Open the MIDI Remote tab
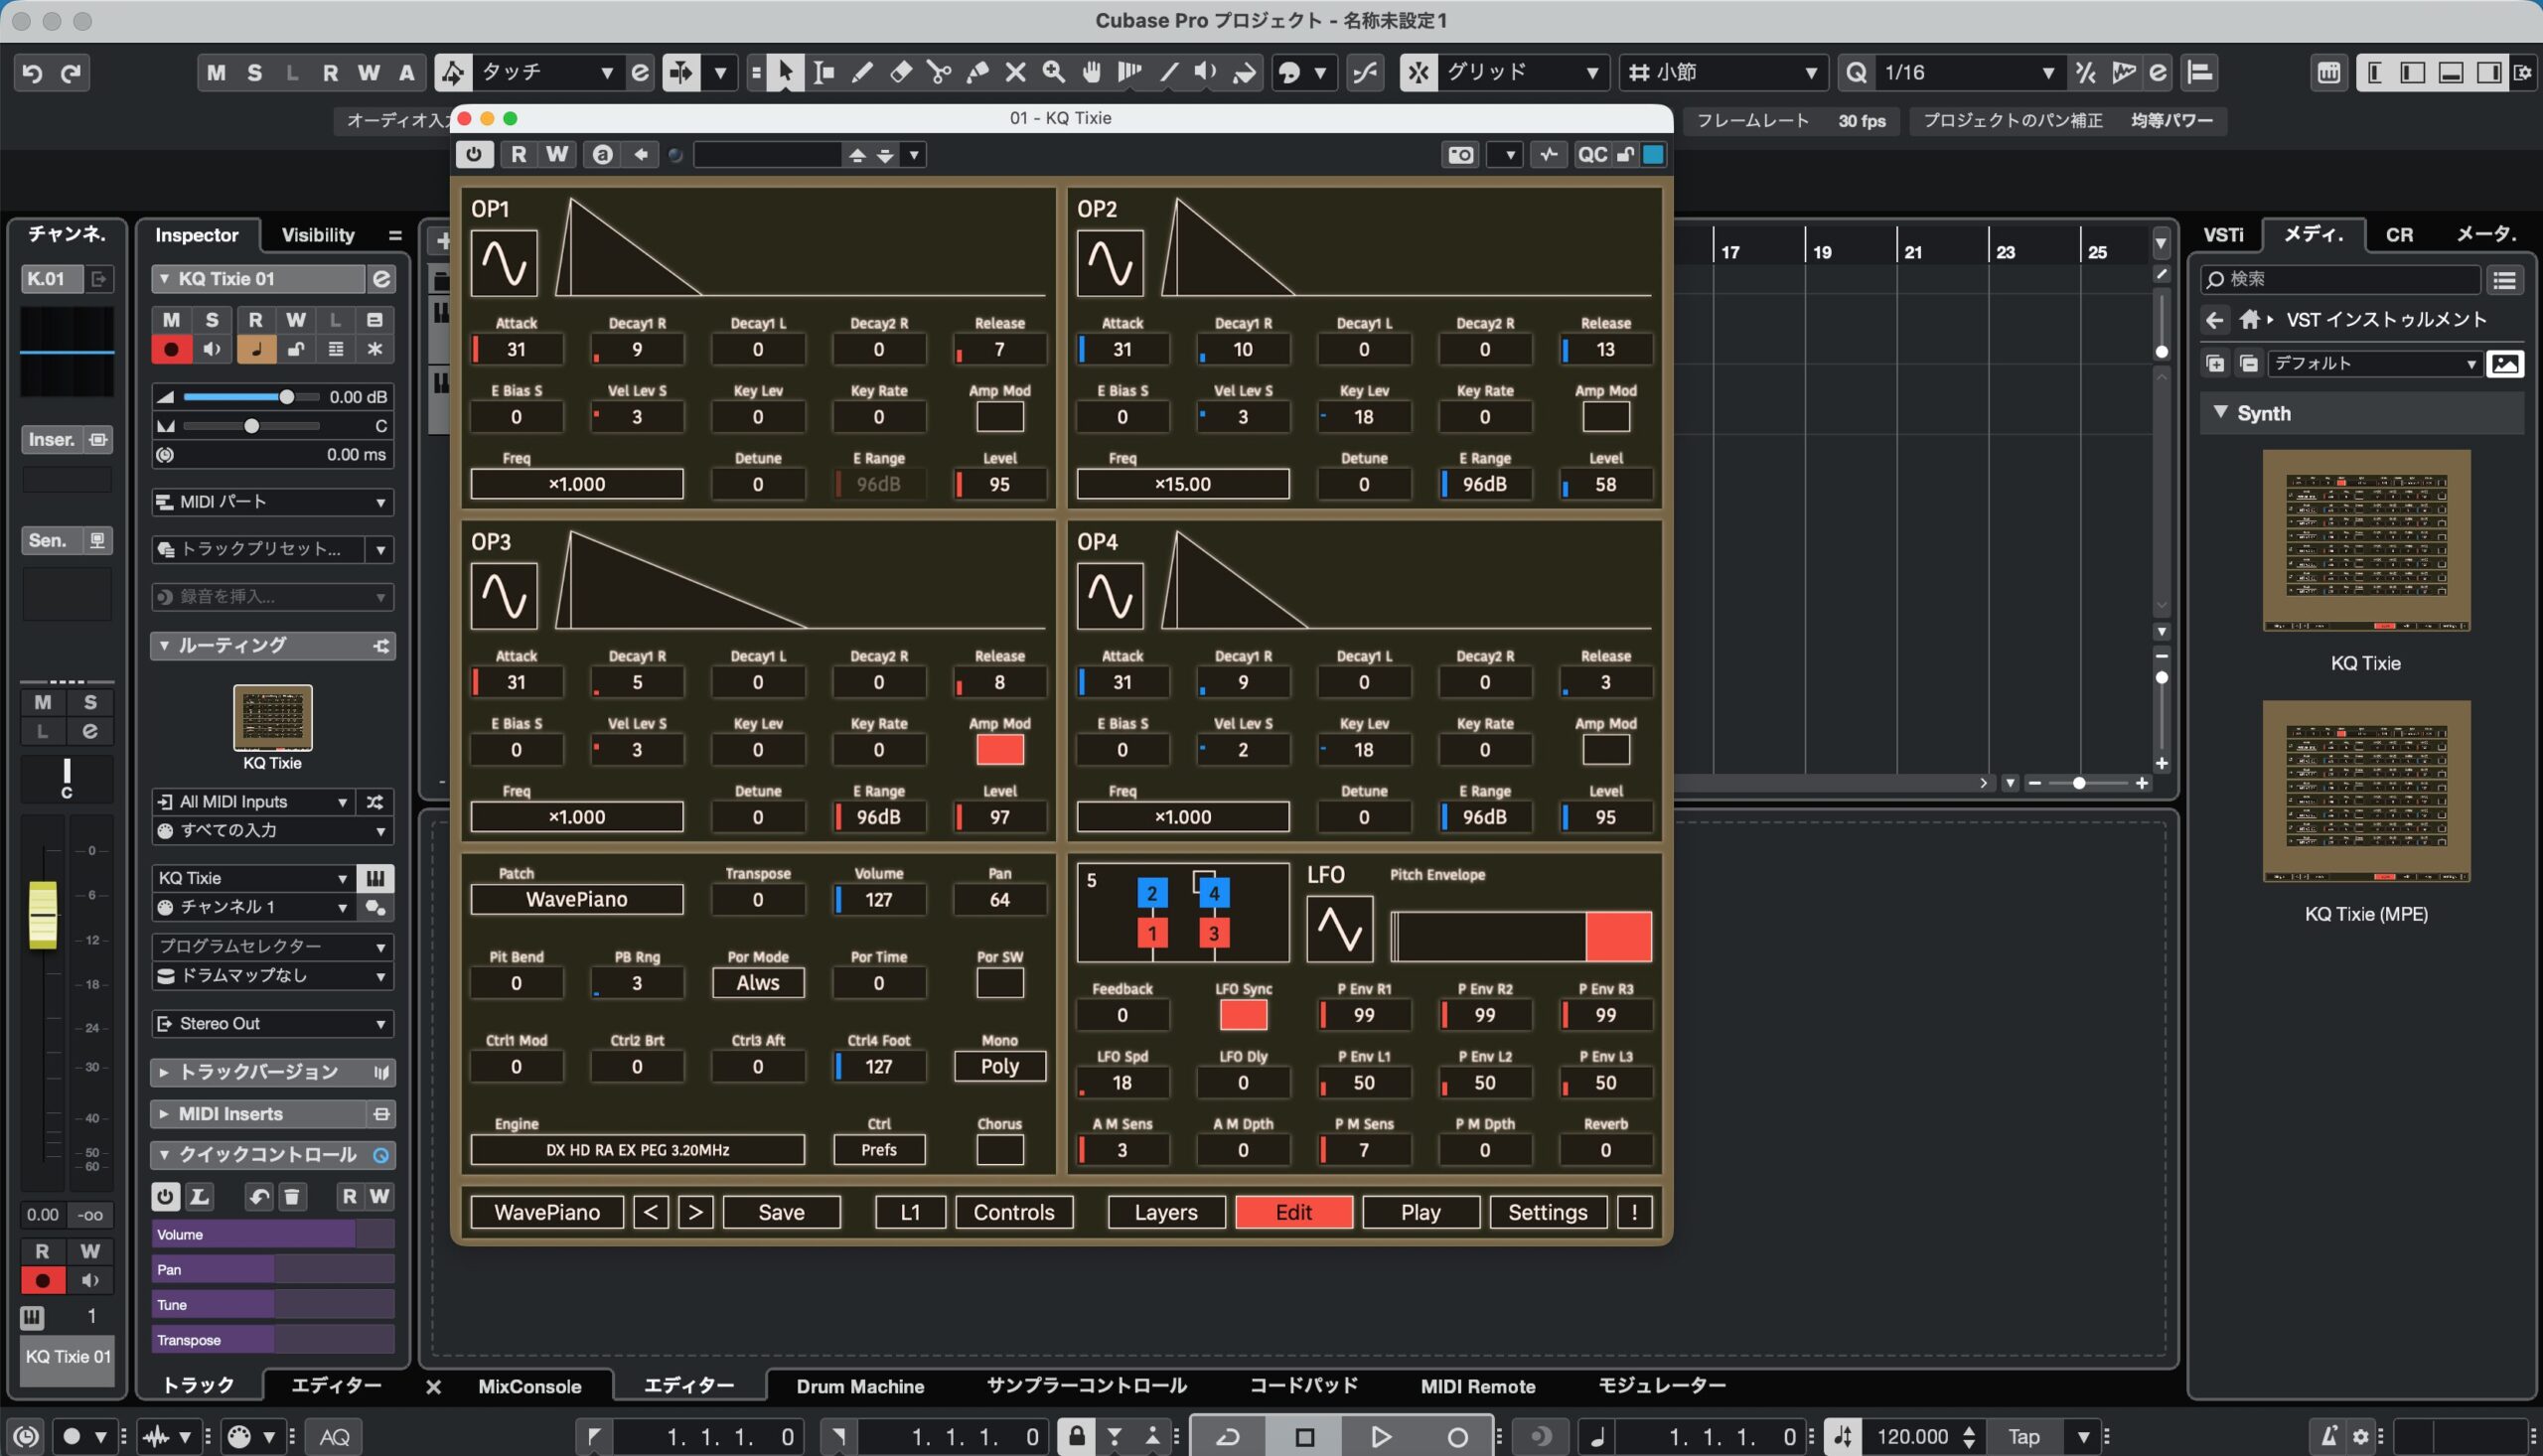 click(1478, 1387)
